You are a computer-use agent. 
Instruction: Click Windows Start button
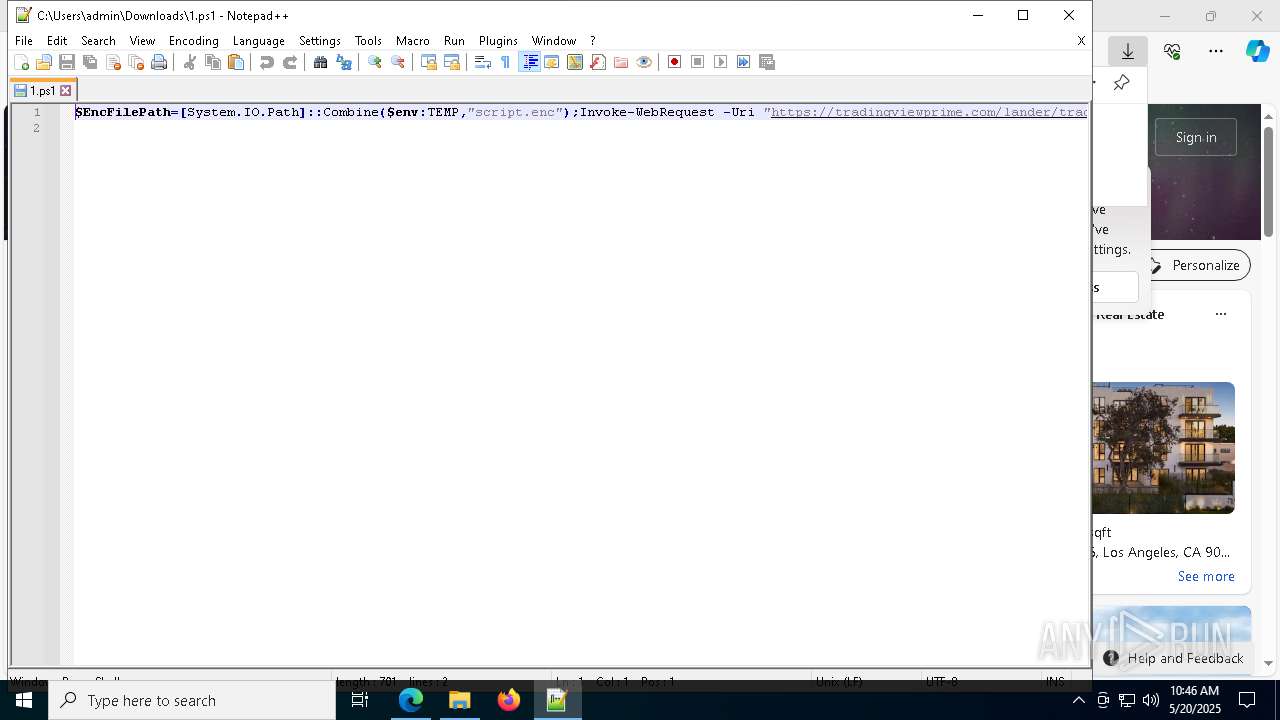pos(24,700)
